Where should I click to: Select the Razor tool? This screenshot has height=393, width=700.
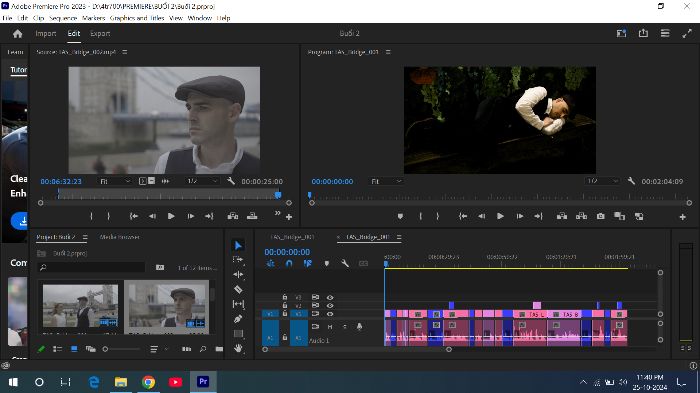[238, 289]
